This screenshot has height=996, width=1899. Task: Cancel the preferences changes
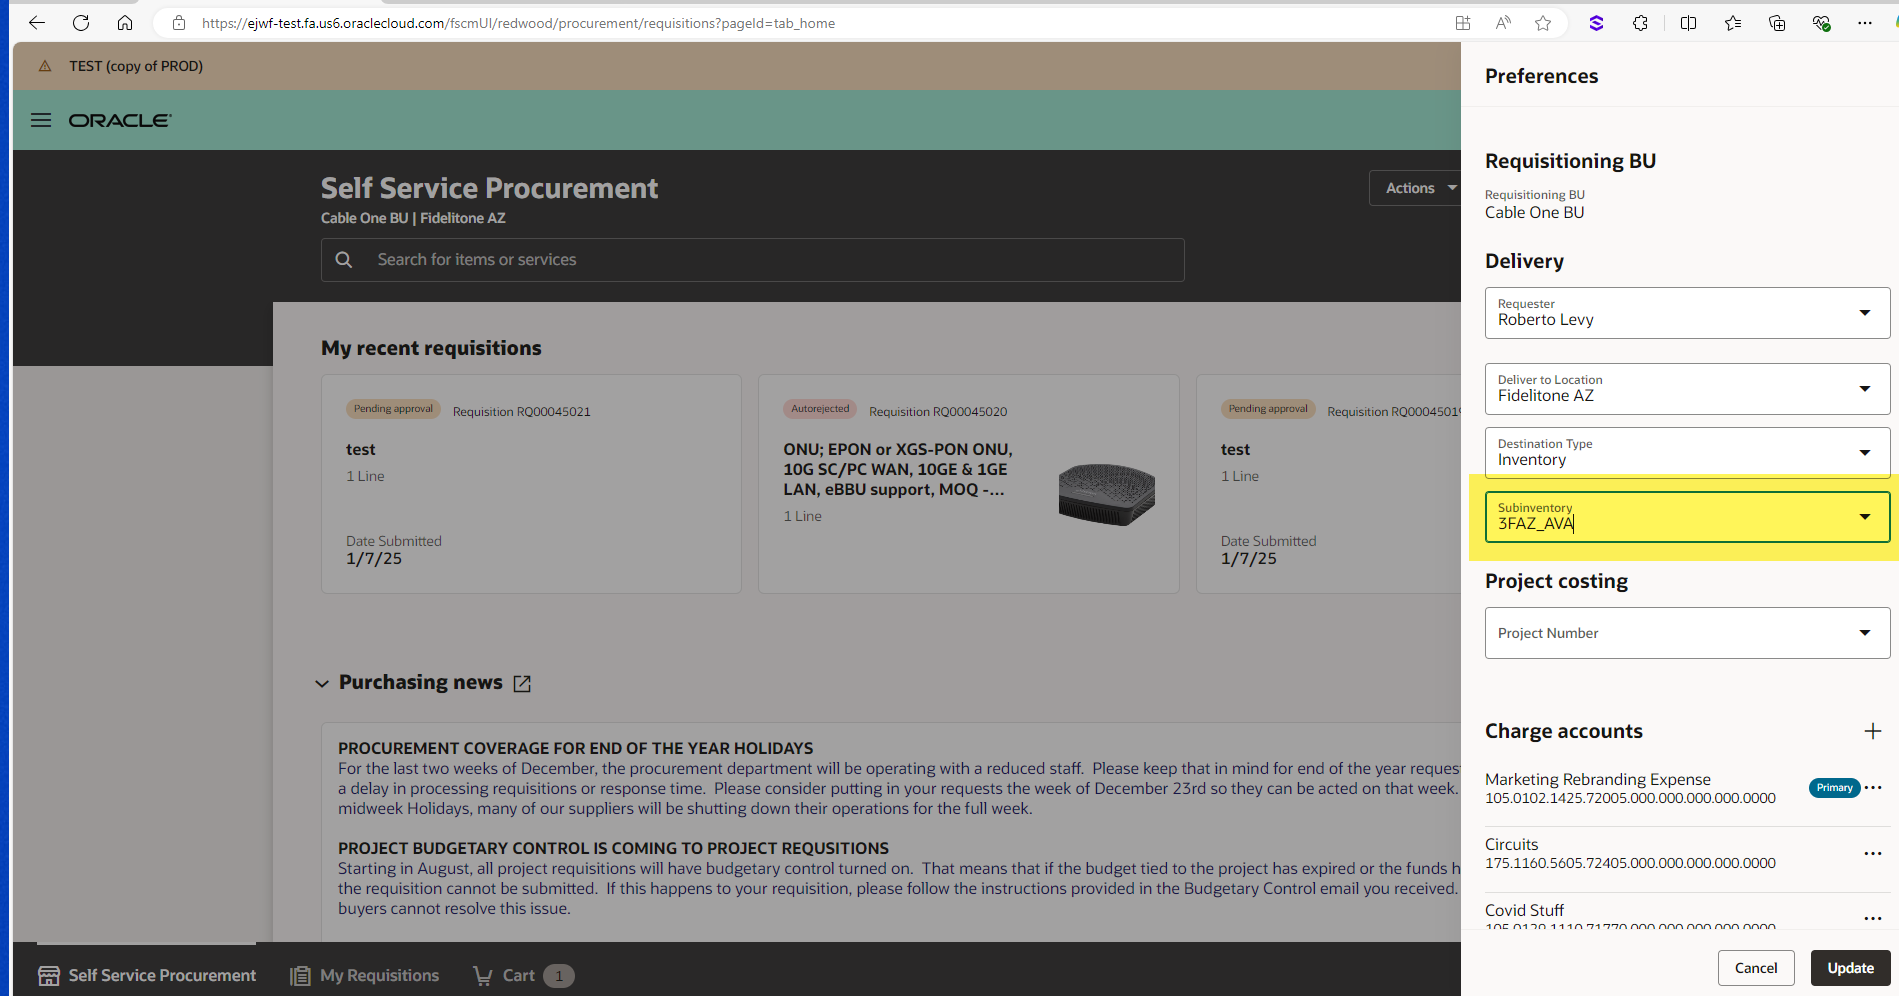click(x=1756, y=968)
